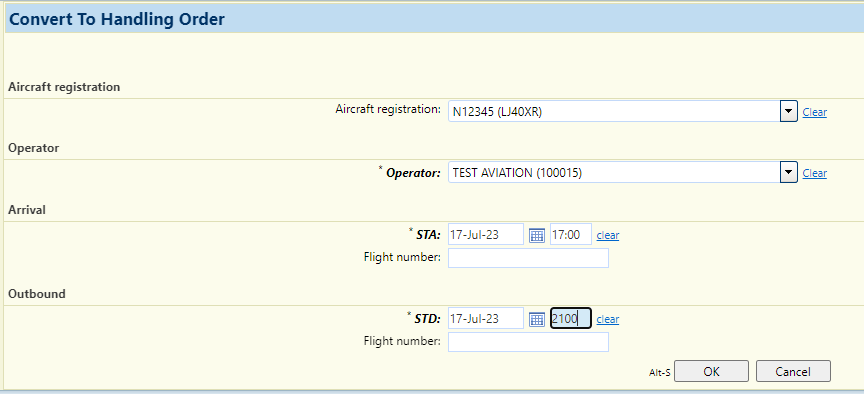
Task: Clear the STD outbound date and time
Action: click(608, 319)
